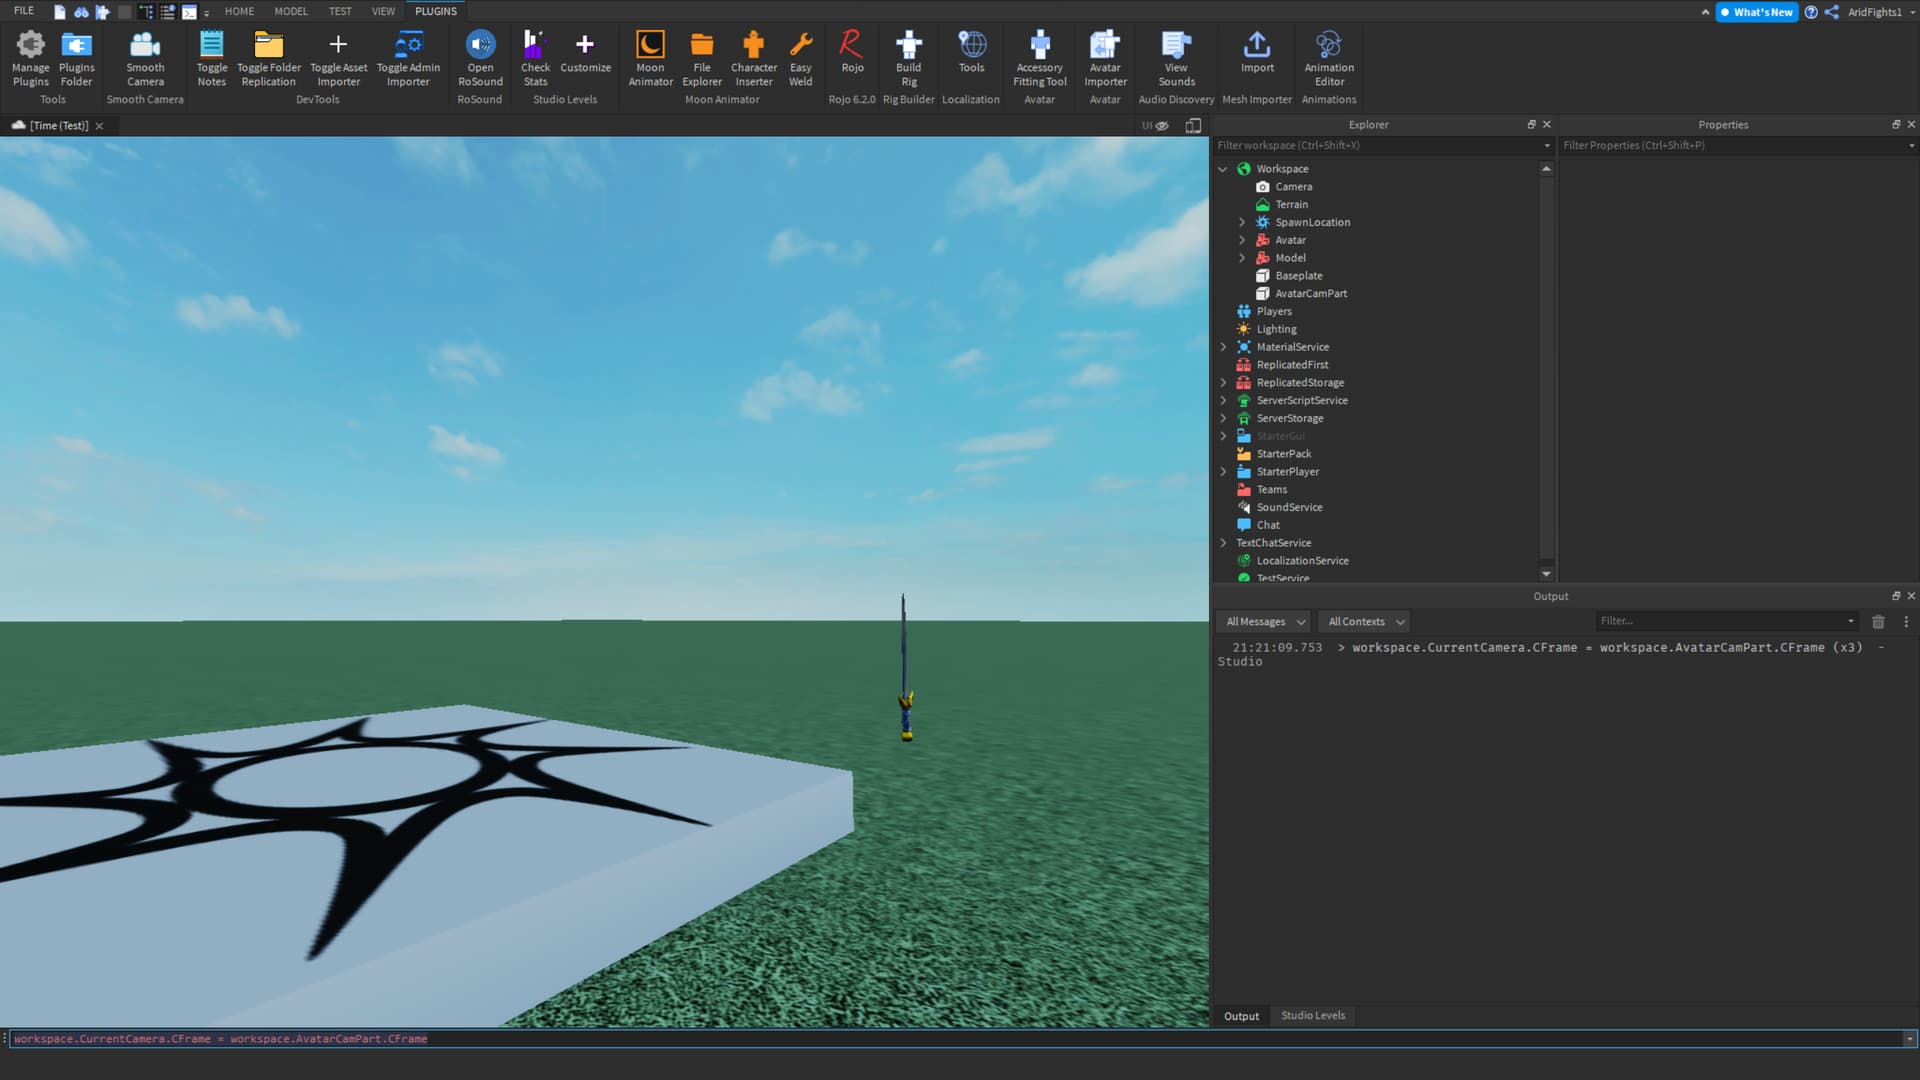This screenshot has width=1920, height=1080.
Task: Click Manage Plugins button
Action: point(30,57)
